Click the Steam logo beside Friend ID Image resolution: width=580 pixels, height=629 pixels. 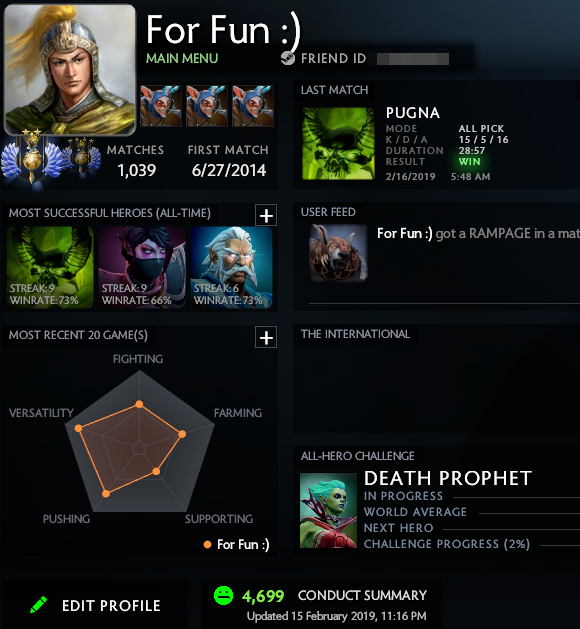288,58
